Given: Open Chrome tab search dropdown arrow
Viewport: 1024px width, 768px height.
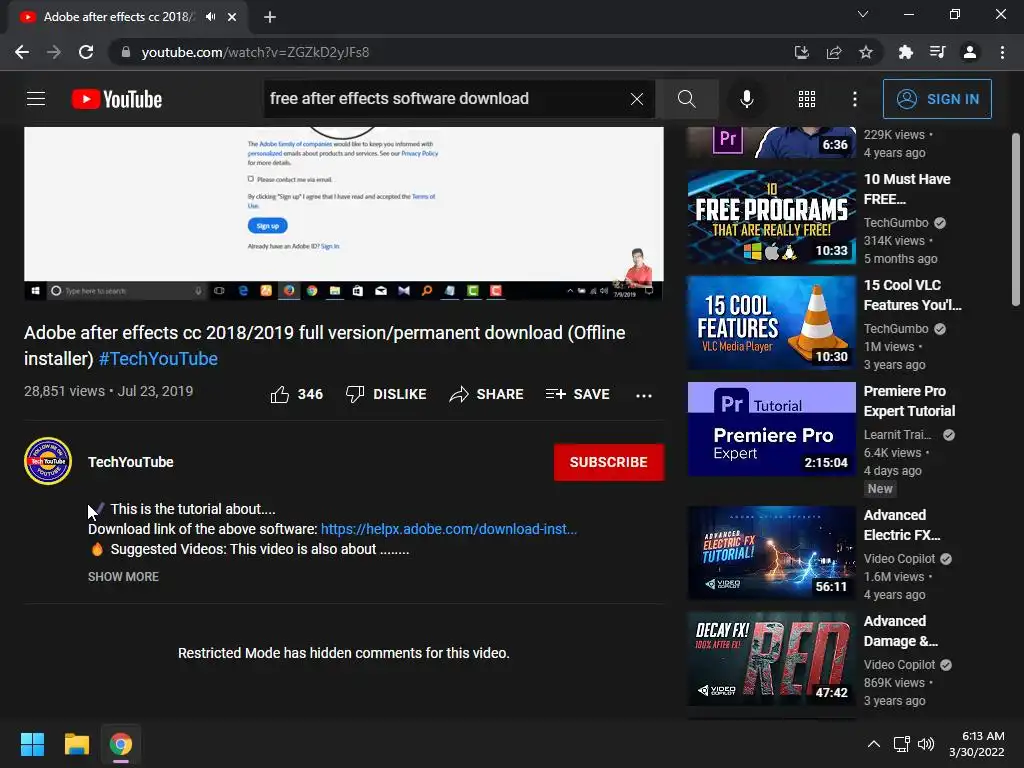Looking at the screenshot, I should click(863, 14).
